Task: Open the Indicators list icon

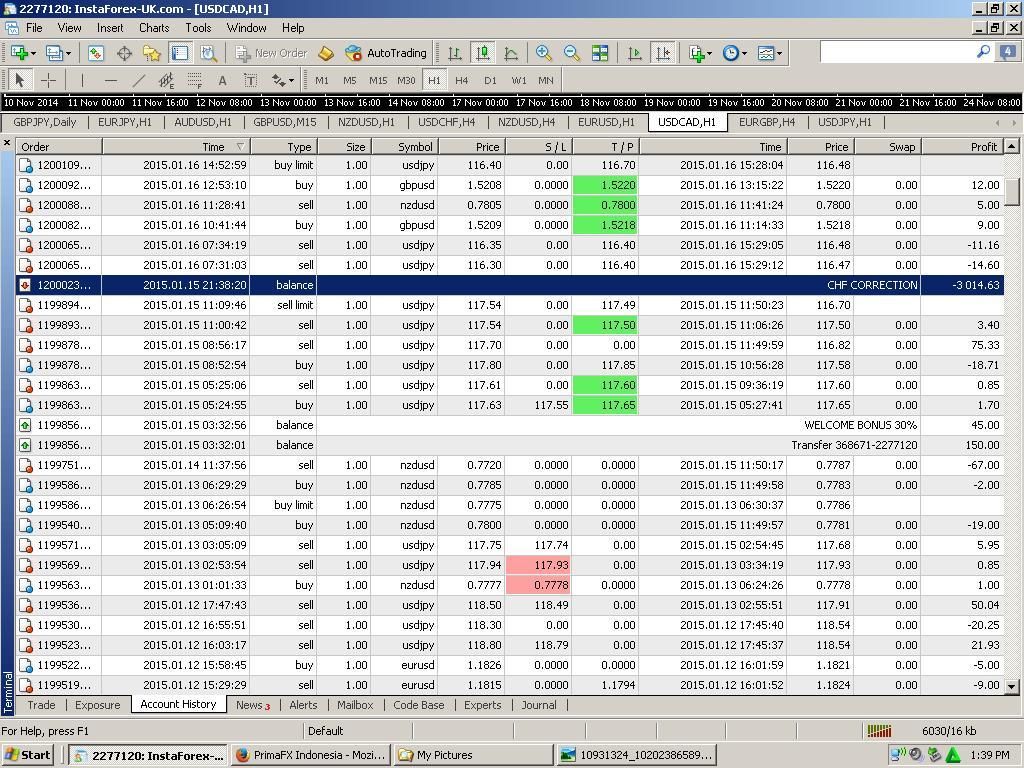Action: point(696,53)
